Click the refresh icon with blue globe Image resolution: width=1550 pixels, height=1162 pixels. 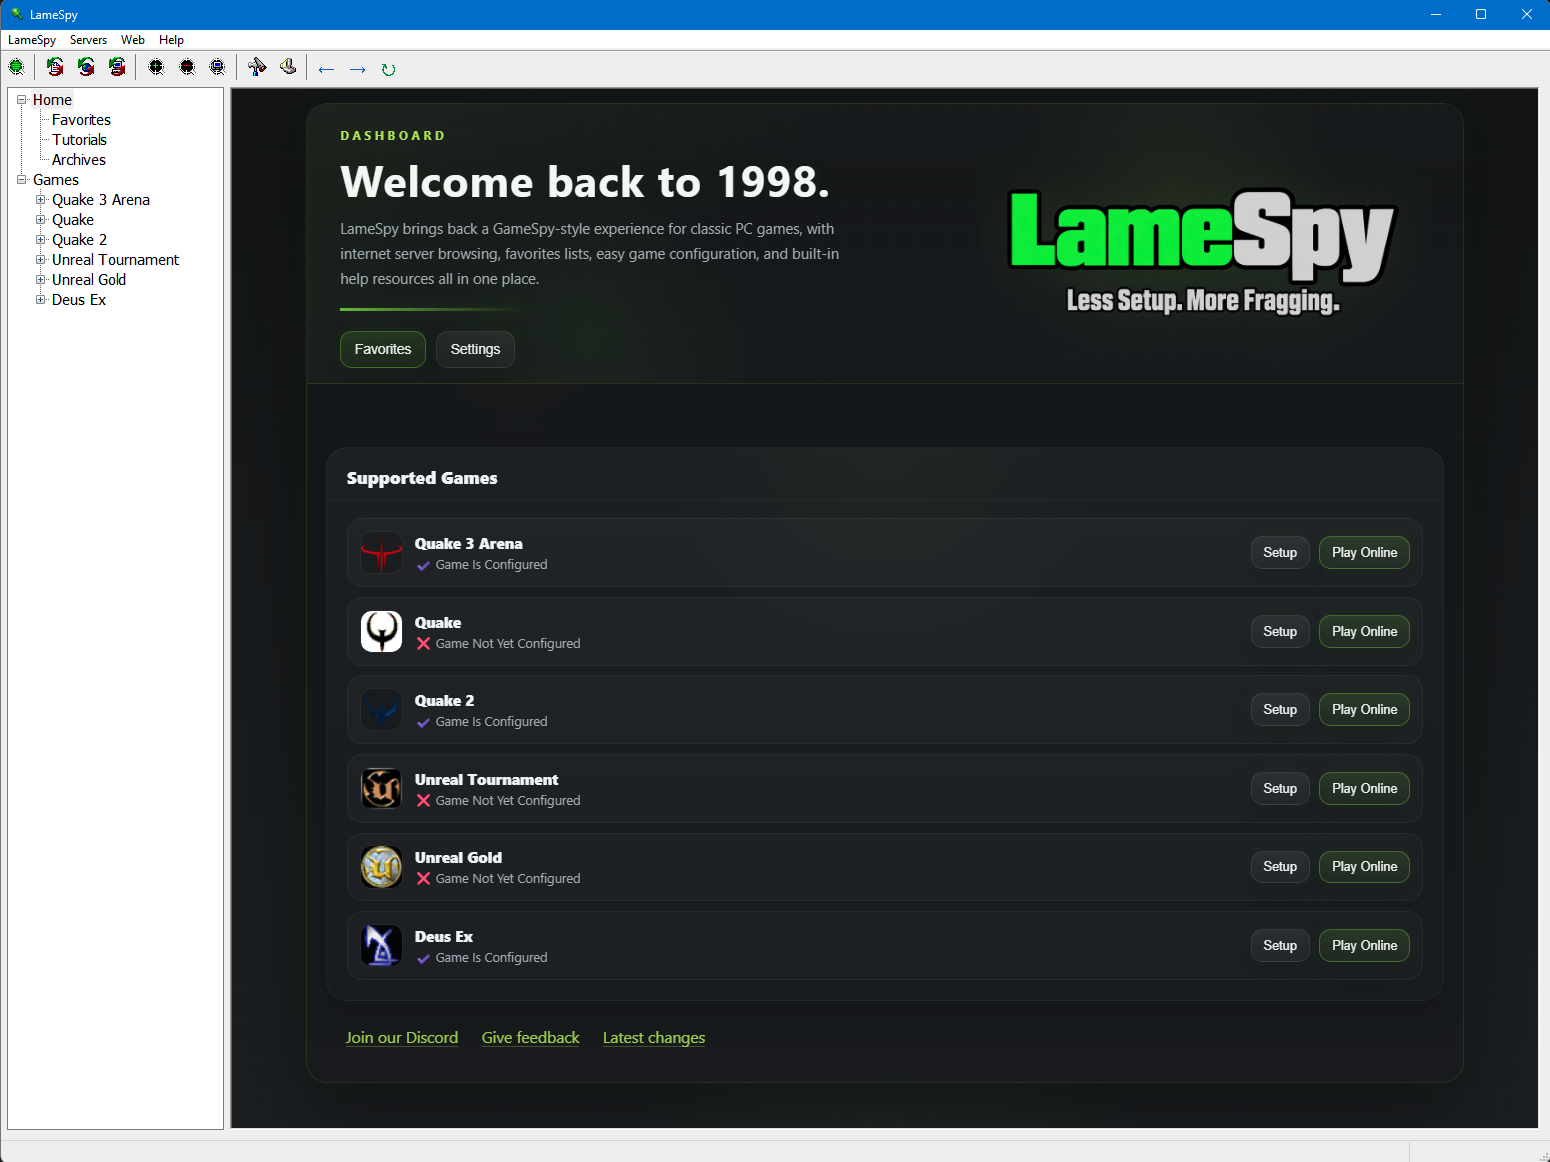tap(86, 67)
